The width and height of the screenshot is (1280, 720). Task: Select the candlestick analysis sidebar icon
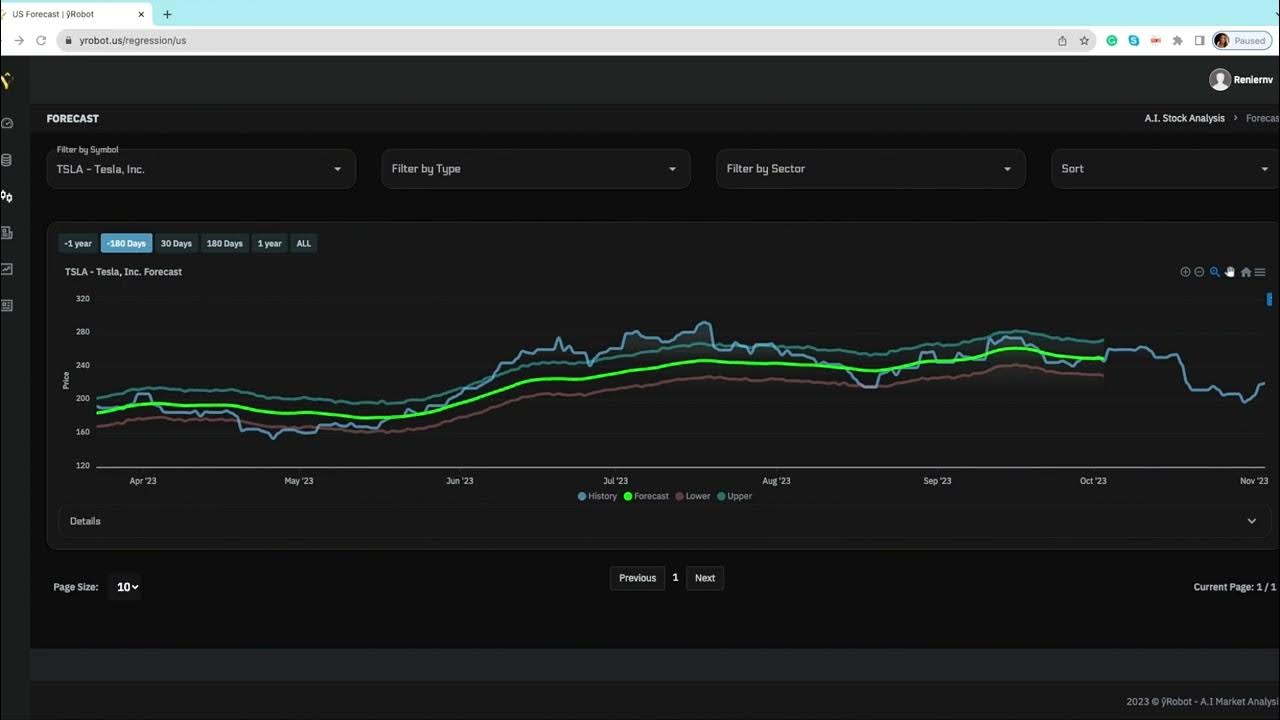[7, 197]
